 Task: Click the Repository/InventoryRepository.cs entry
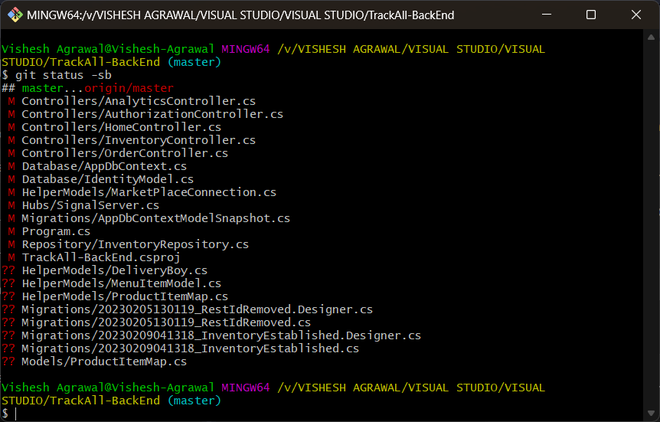click(x=135, y=244)
